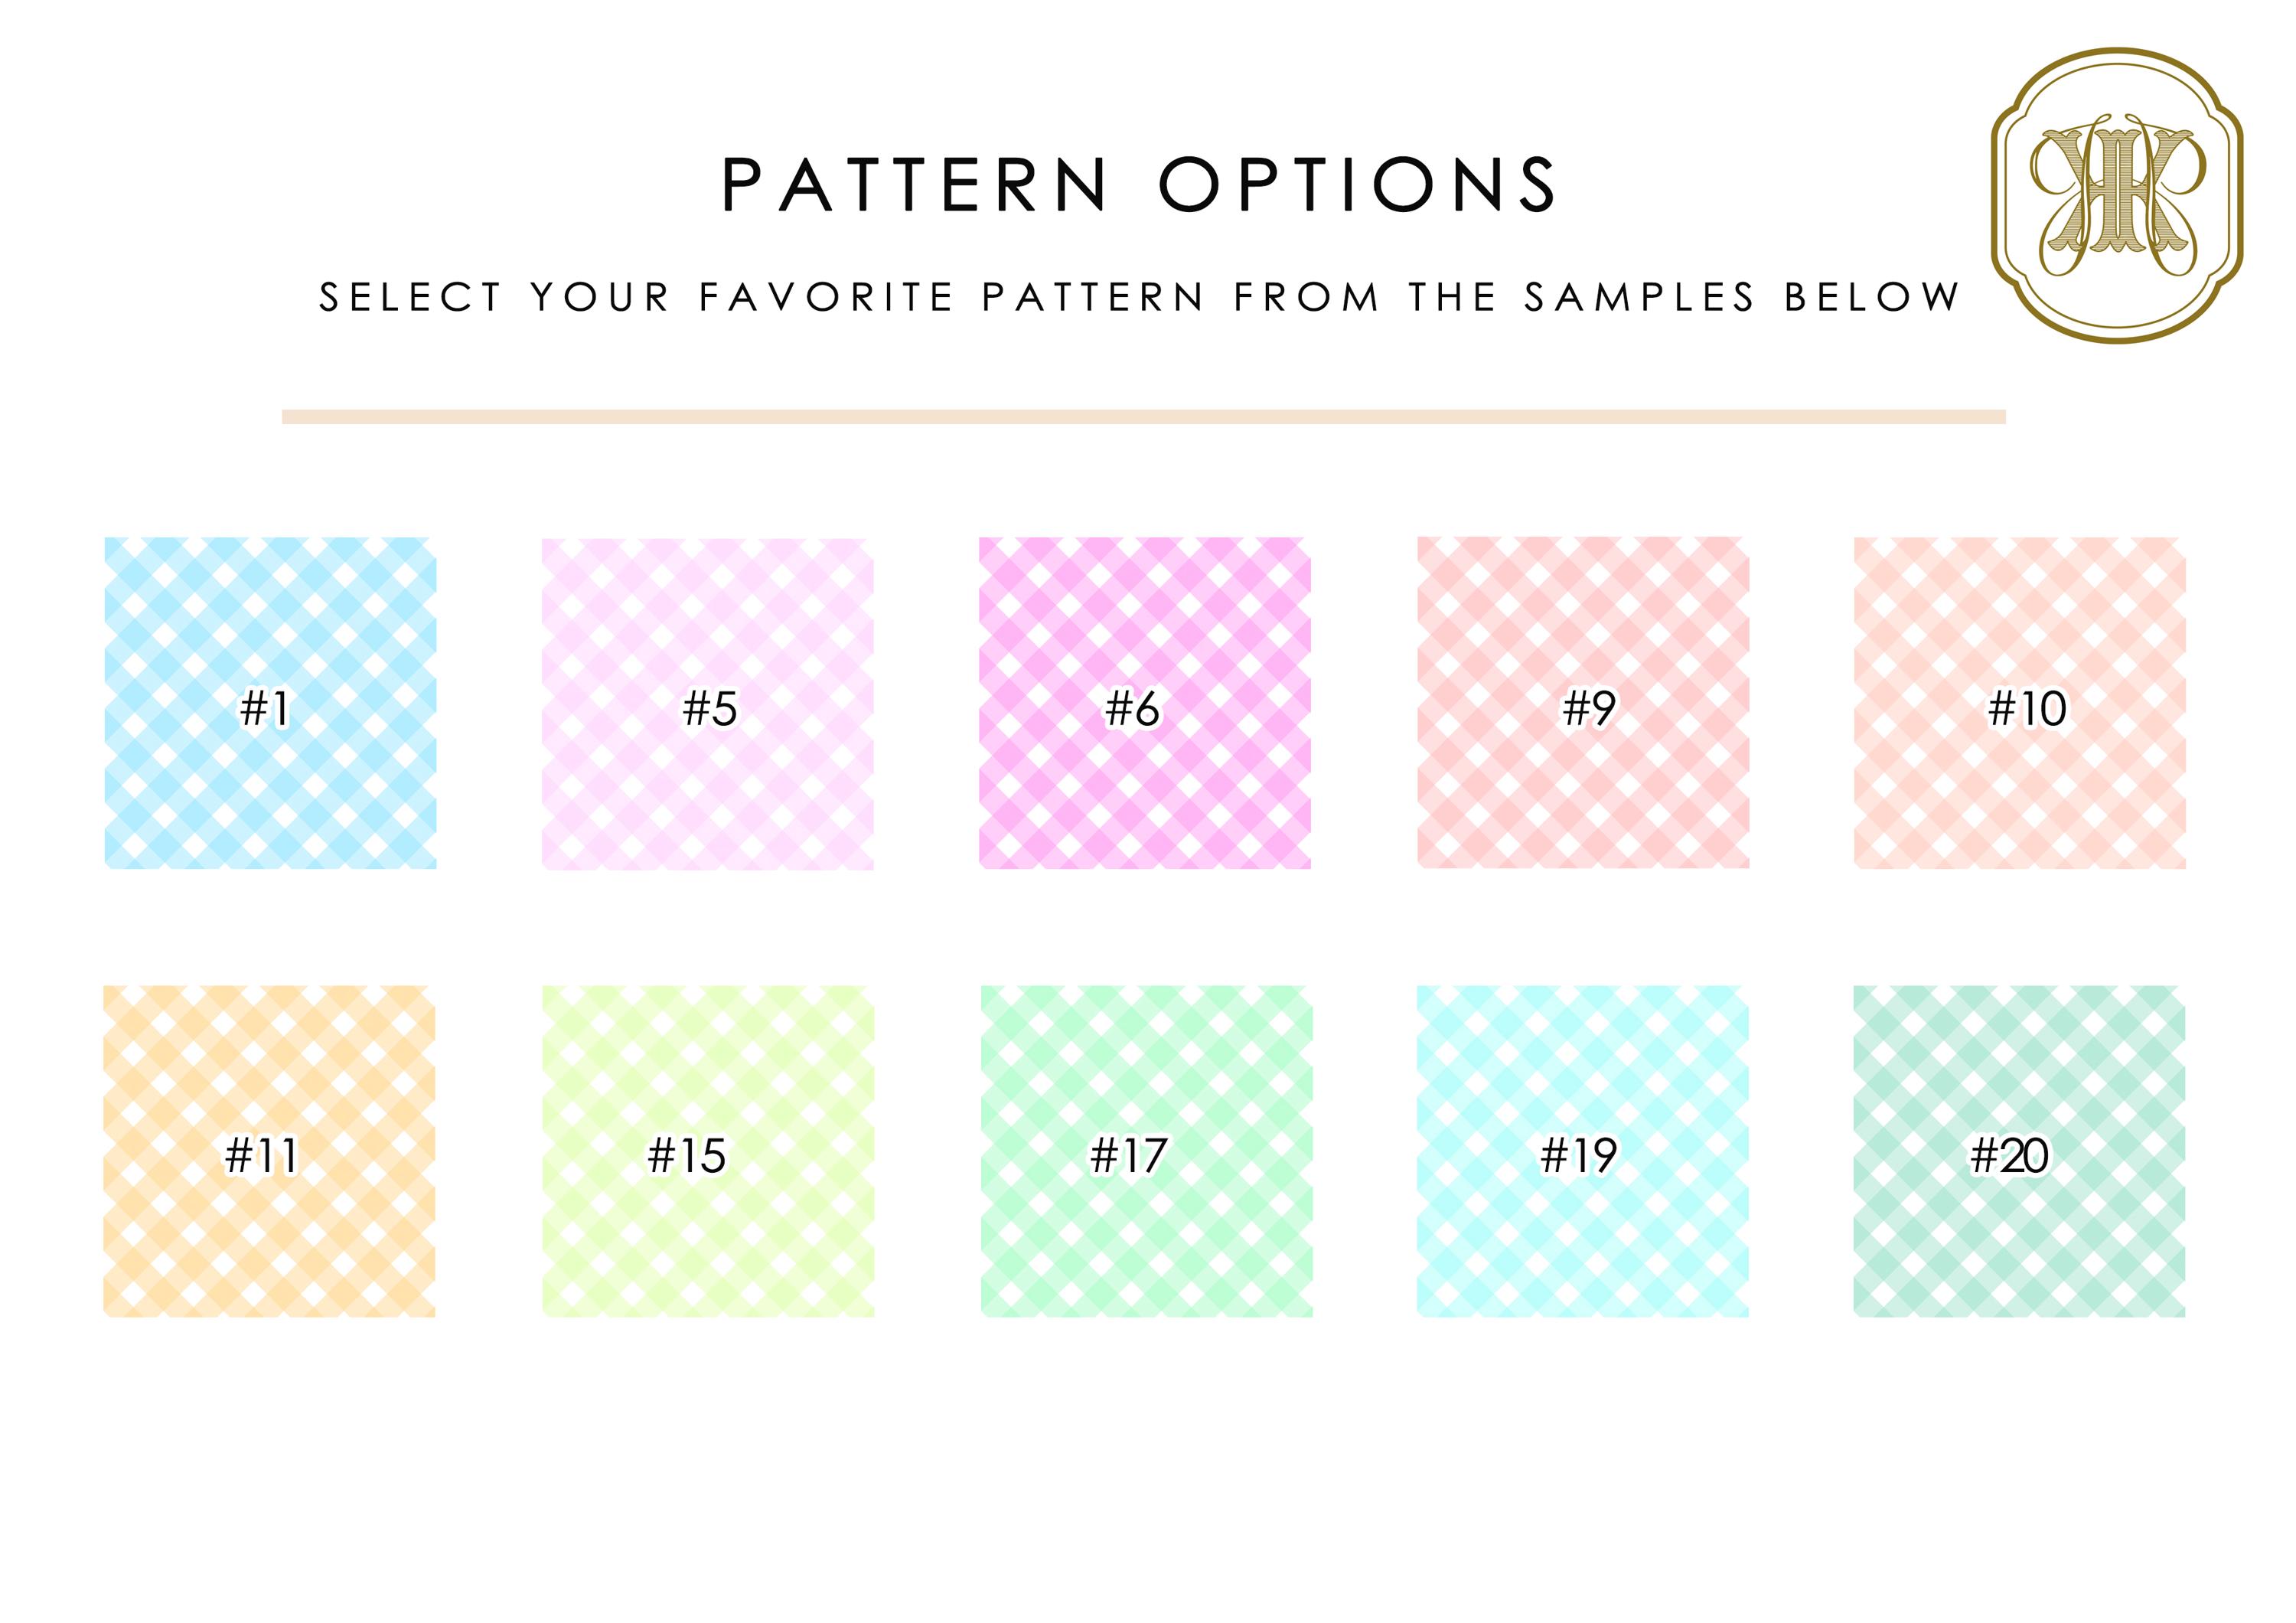Pick the sage green pattern #20
This screenshot has width=2296, height=1623.
click(2019, 1151)
